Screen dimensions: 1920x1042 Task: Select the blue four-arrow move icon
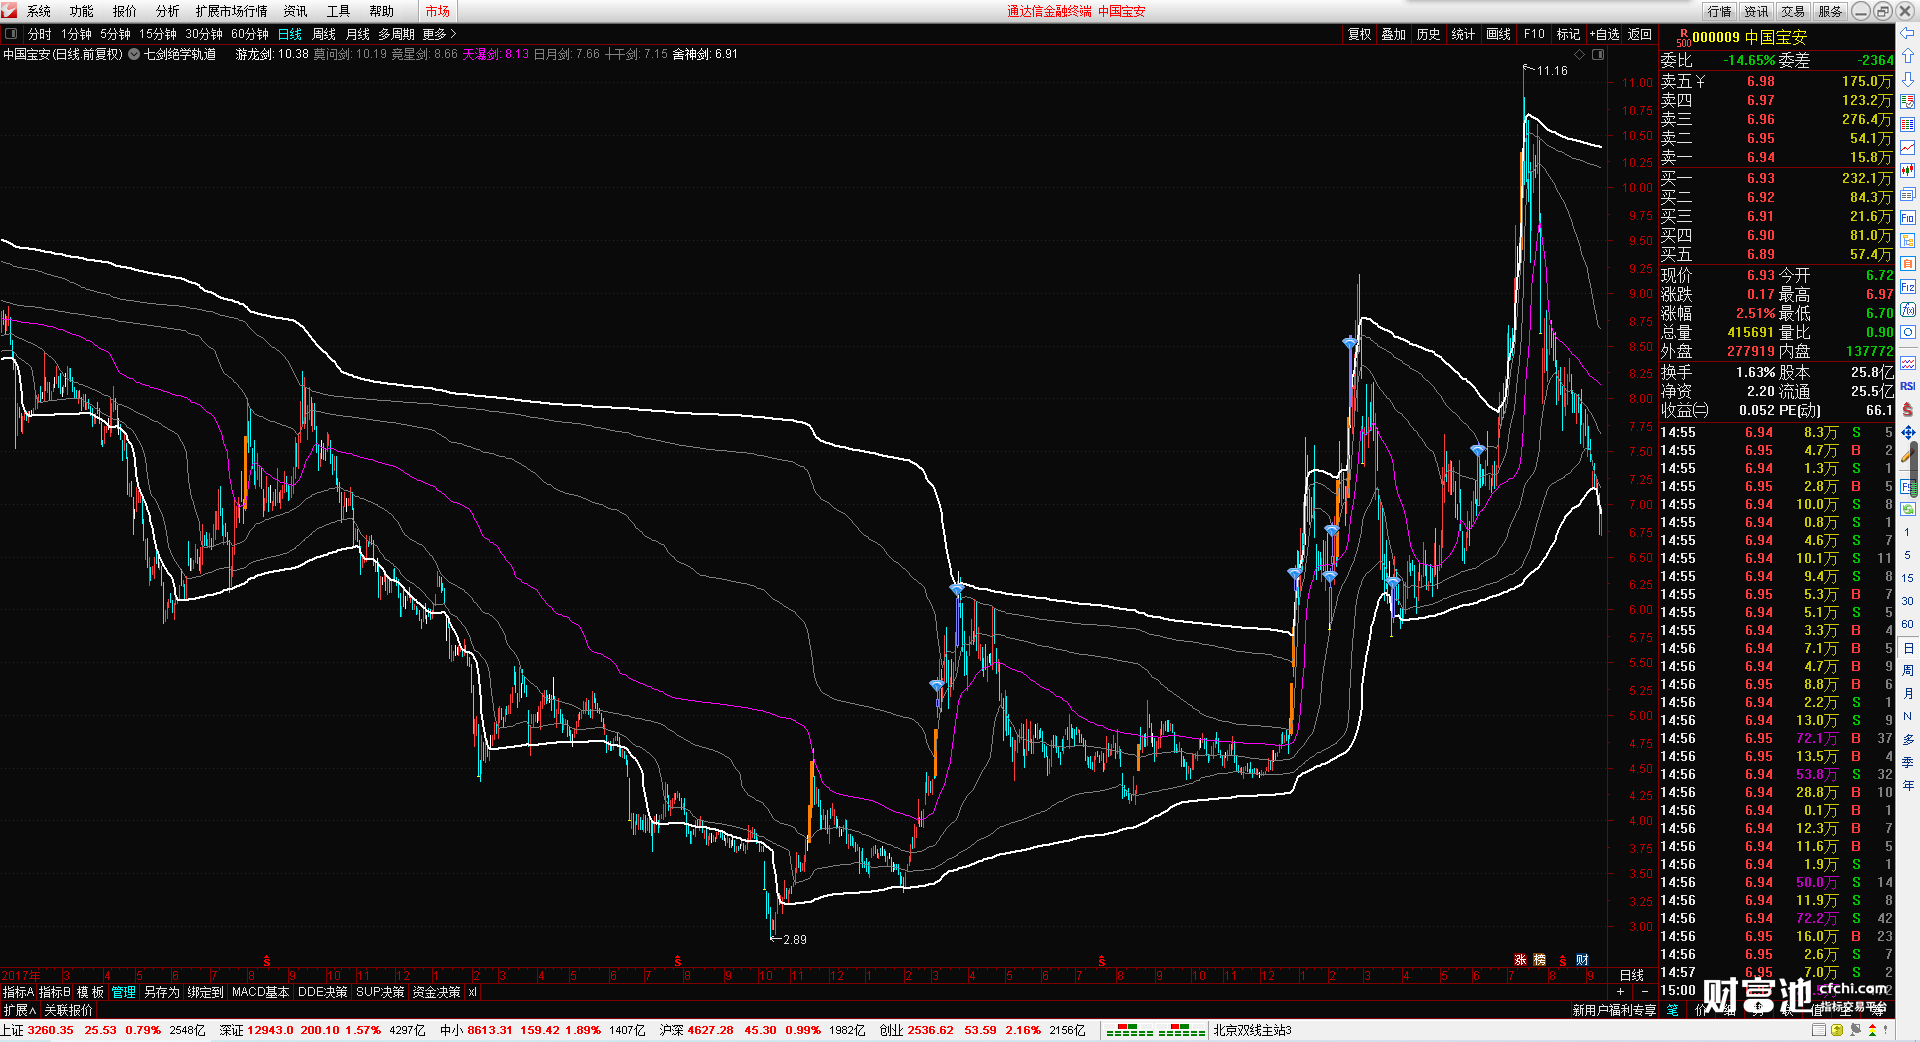point(1908,432)
